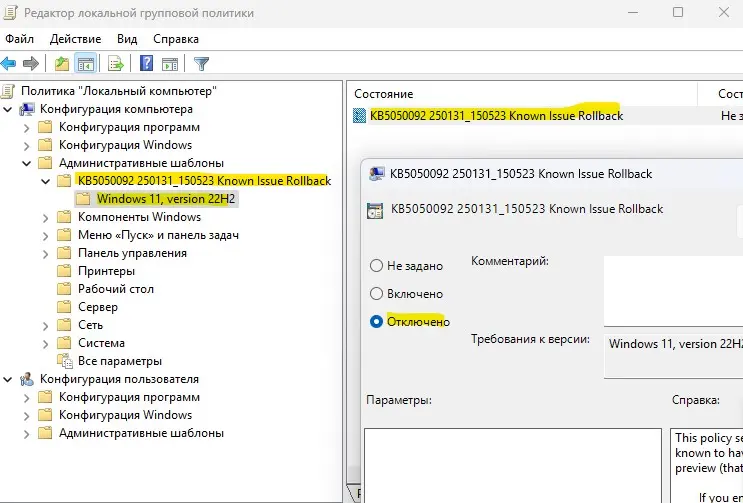Open the Справка menu
Screen dimensions: 743x503
[x=176, y=39]
